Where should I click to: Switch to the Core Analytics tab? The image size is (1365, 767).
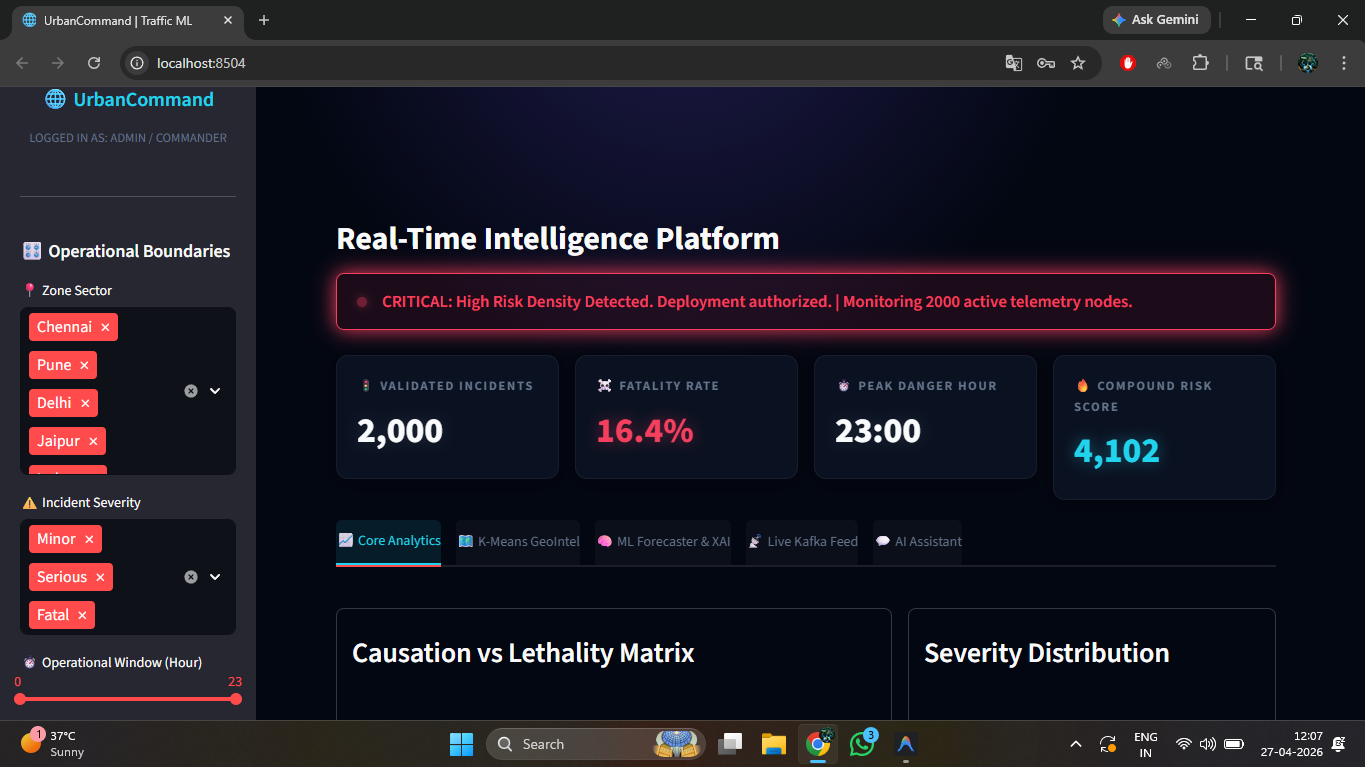point(389,541)
